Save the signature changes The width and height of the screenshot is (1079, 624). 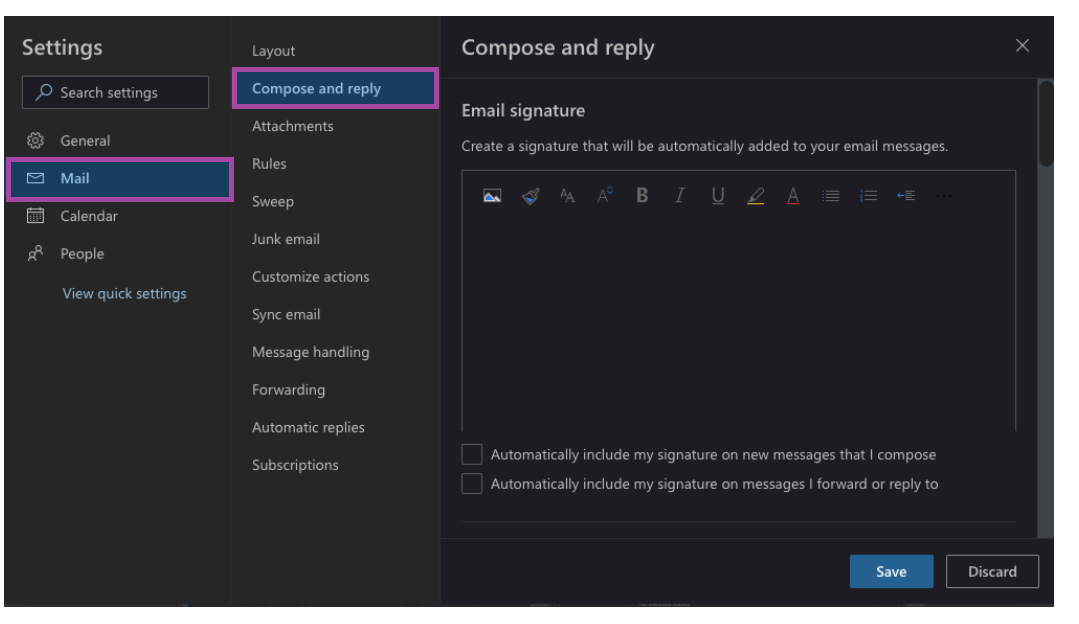890,571
